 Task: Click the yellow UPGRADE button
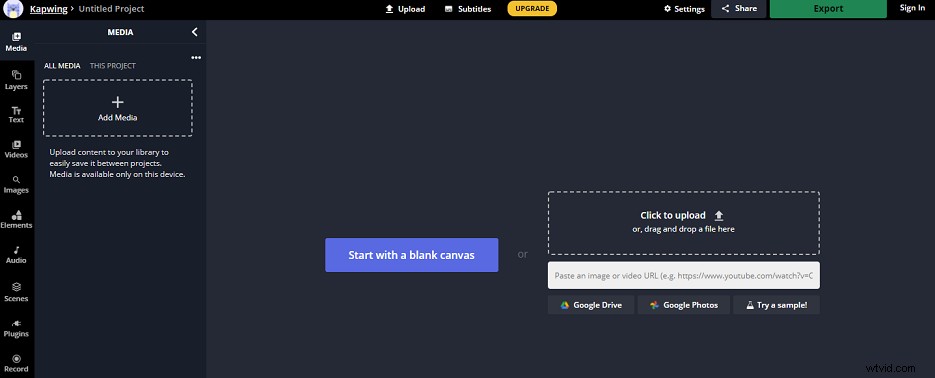click(532, 8)
